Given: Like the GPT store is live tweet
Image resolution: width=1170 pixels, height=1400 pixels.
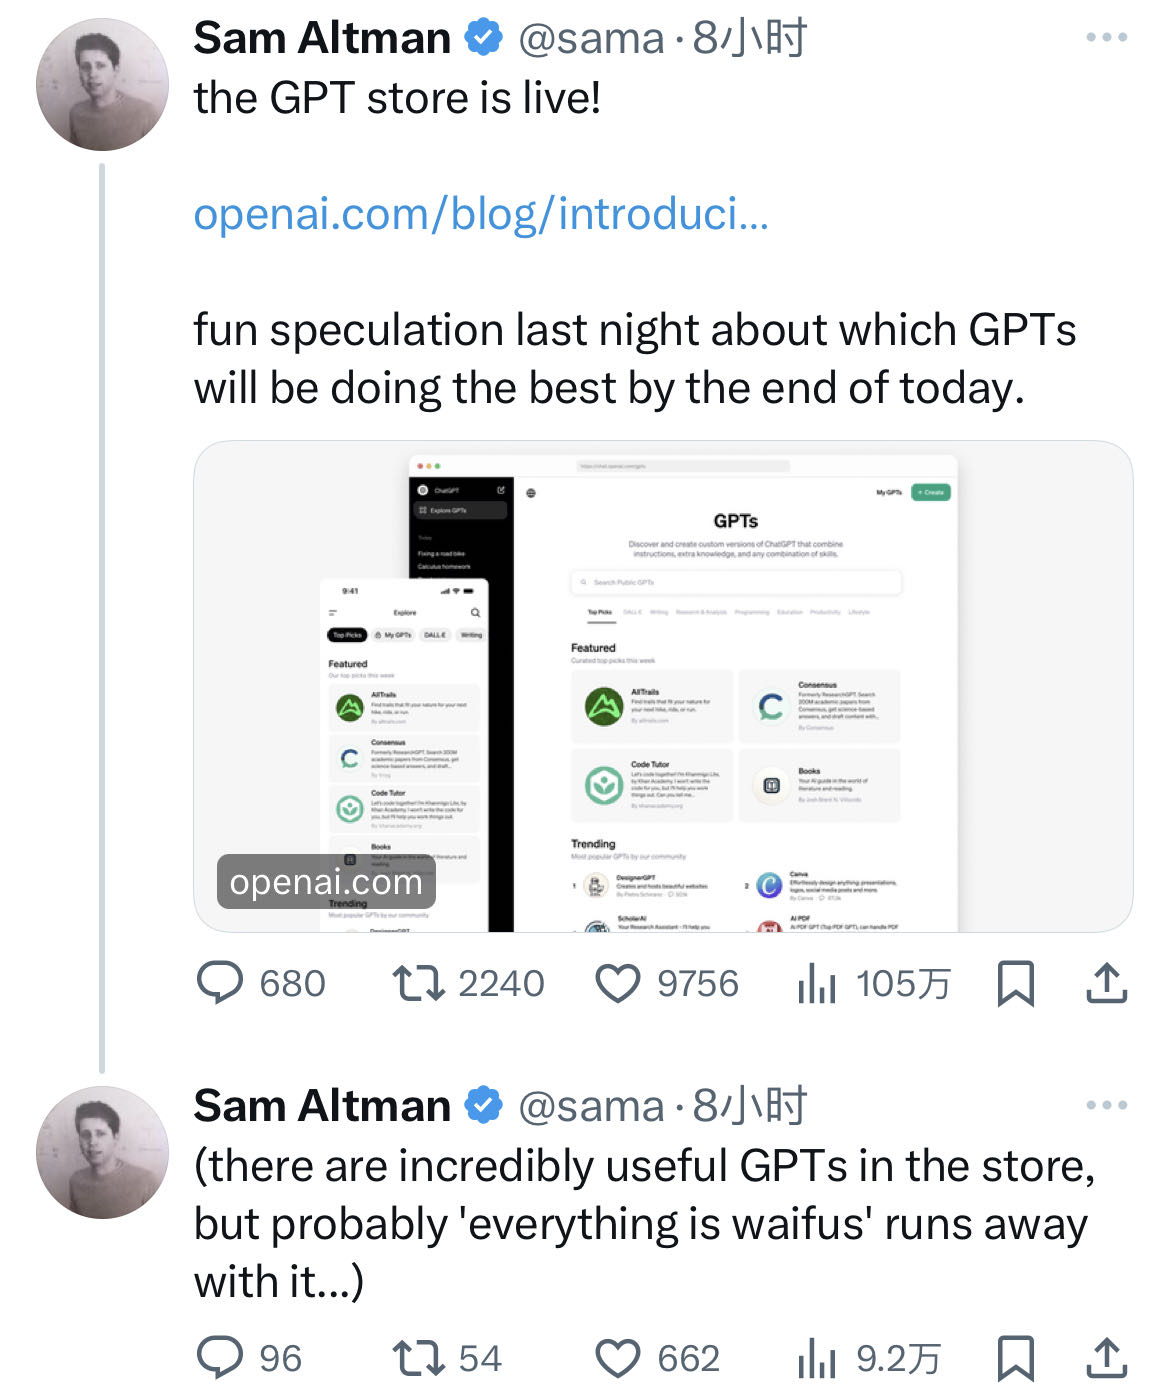Looking at the screenshot, I should (618, 983).
